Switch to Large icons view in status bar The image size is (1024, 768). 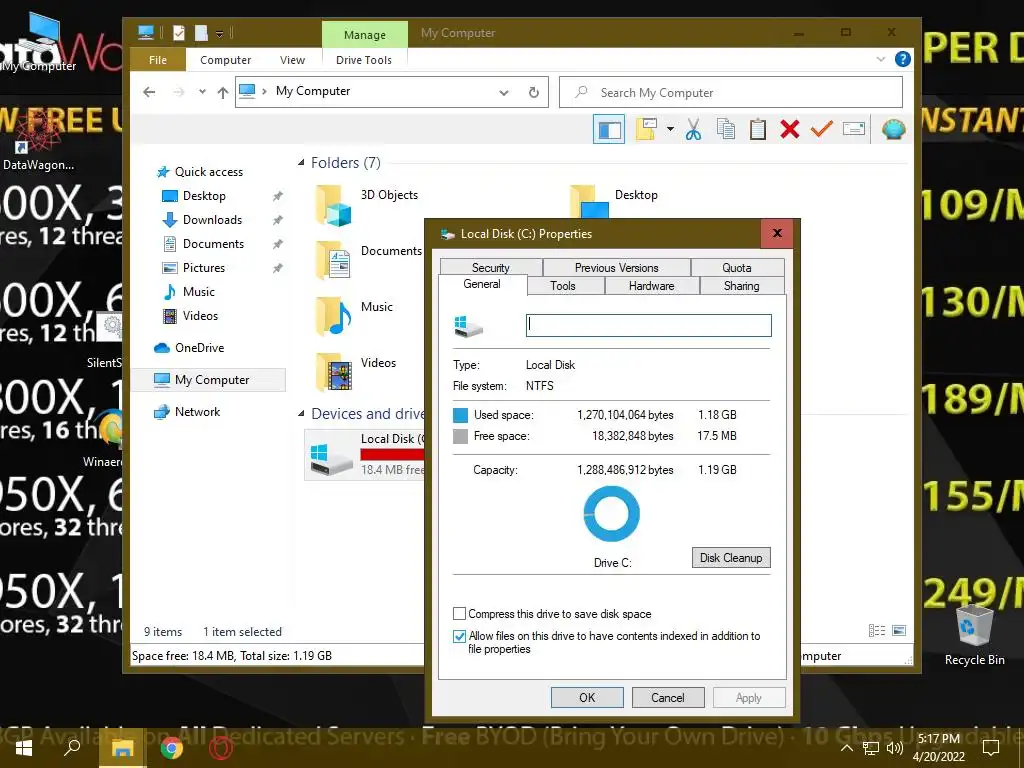click(899, 630)
